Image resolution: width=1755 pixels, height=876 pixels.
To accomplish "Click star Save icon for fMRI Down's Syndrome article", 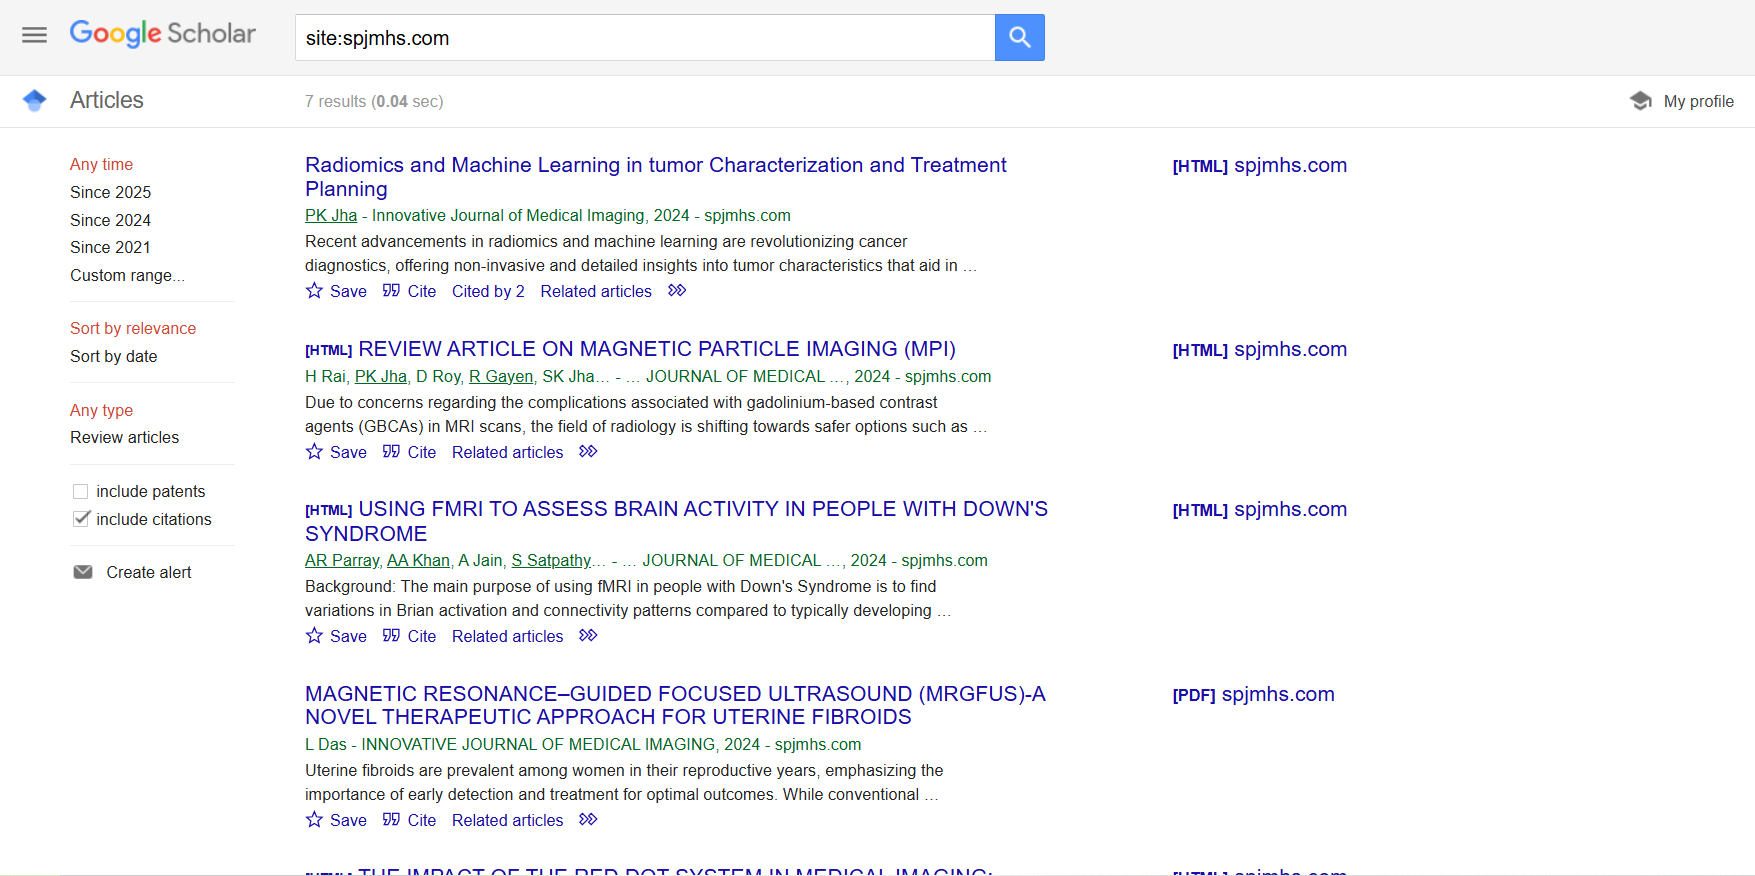I will click(314, 636).
